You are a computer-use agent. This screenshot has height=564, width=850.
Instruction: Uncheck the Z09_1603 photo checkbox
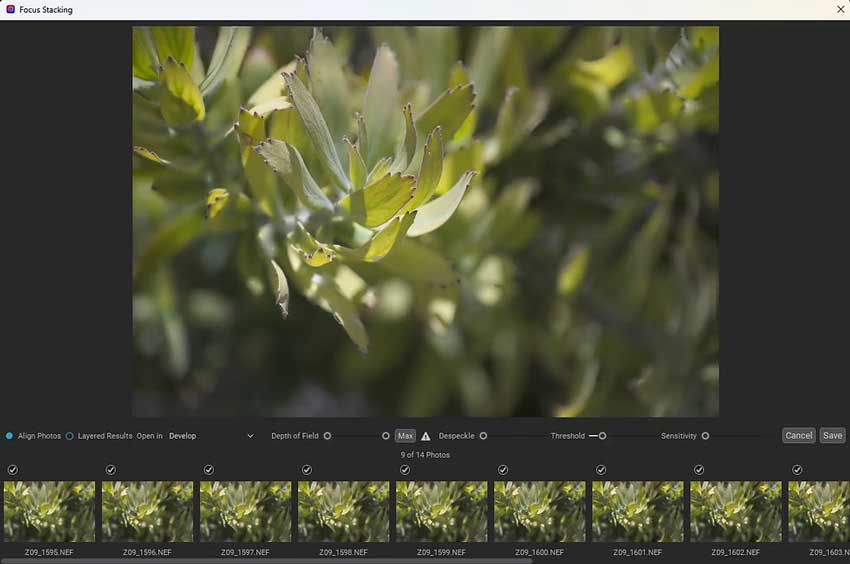(x=797, y=470)
